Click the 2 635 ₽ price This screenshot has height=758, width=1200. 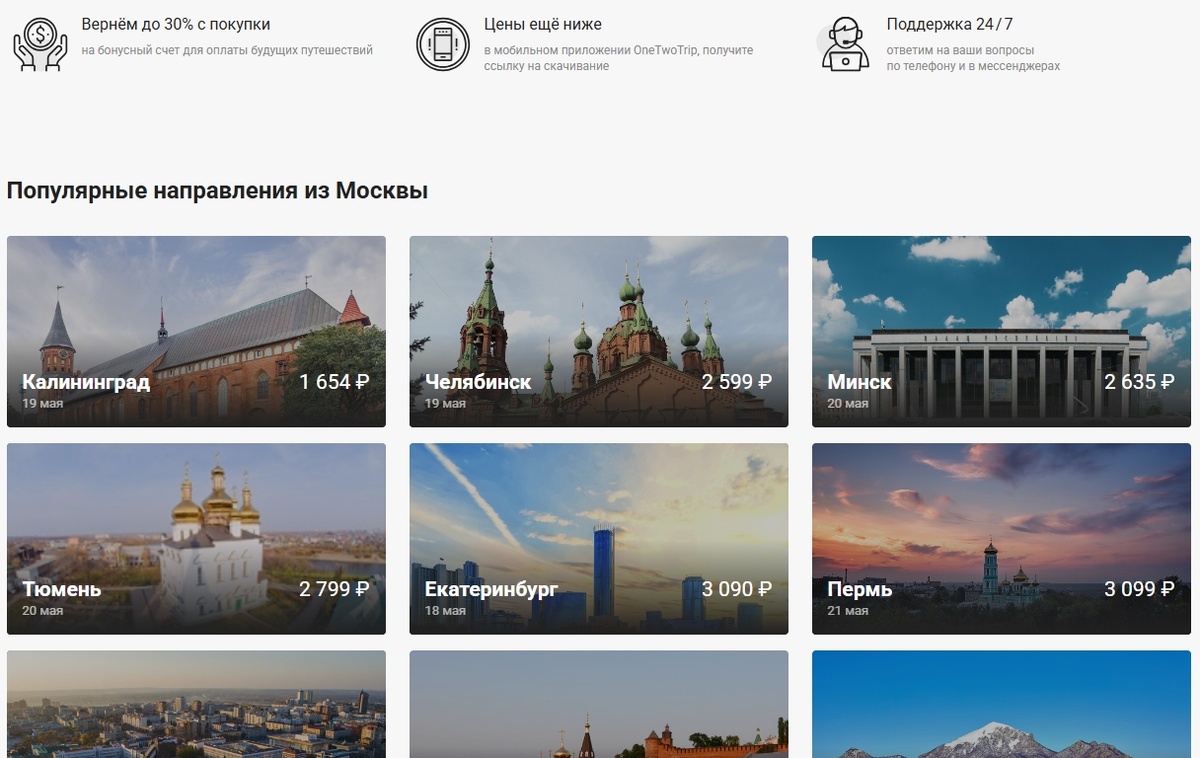coord(1139,381)
